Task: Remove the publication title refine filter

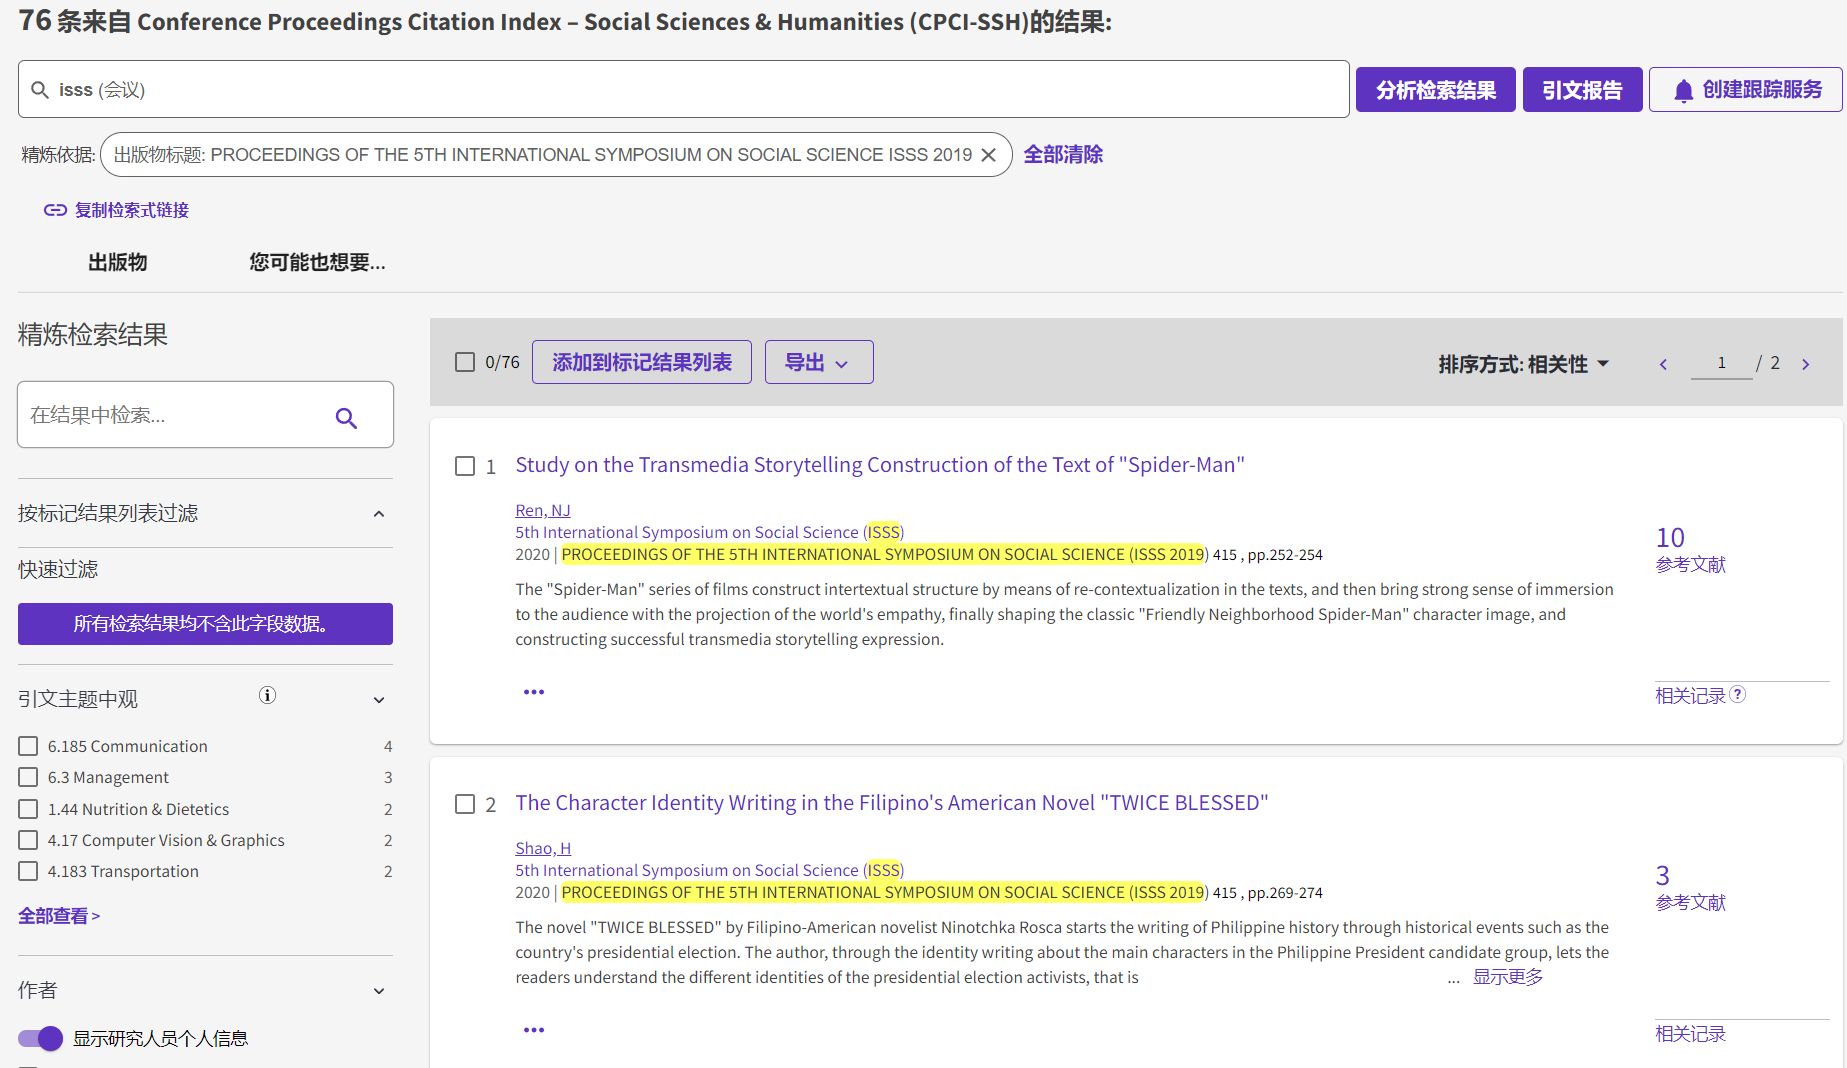Action: [x=989, y=155]
